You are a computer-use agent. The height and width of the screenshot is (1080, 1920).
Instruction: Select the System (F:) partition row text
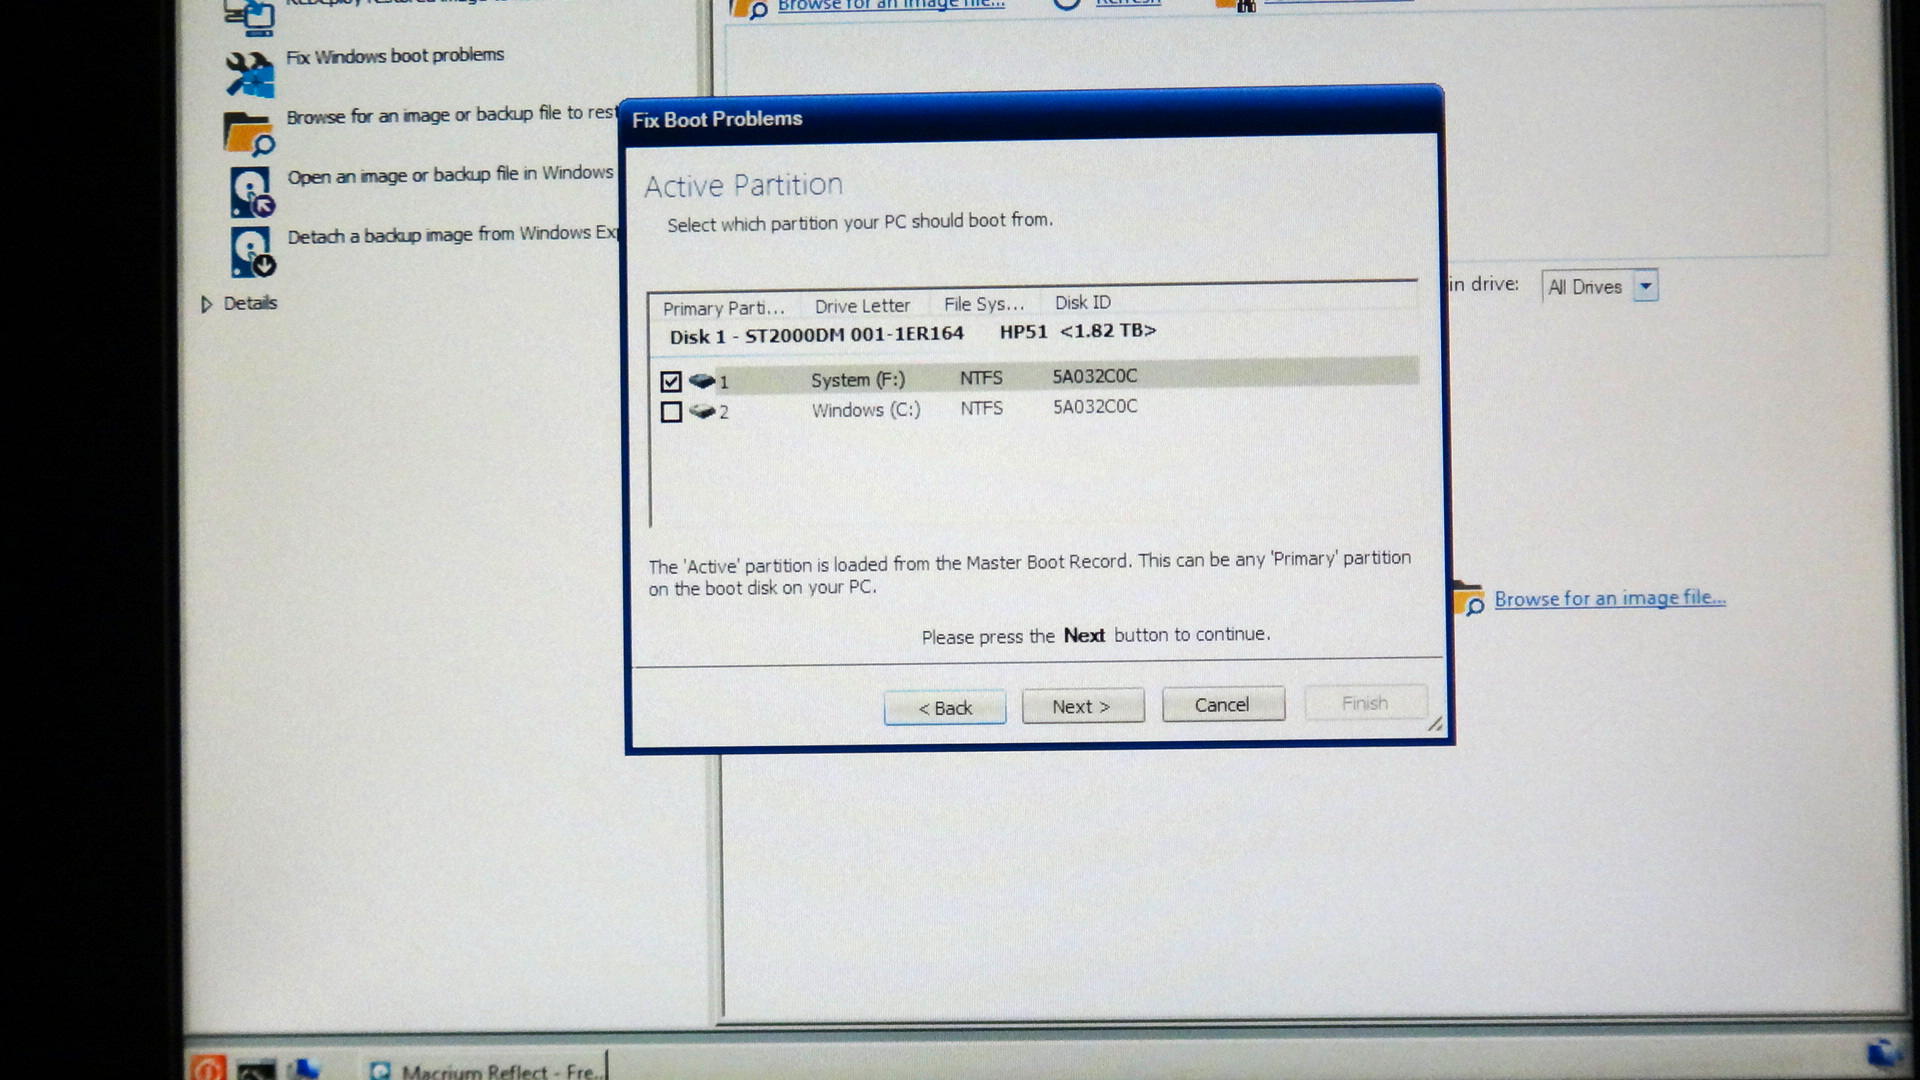pos(858,380)
